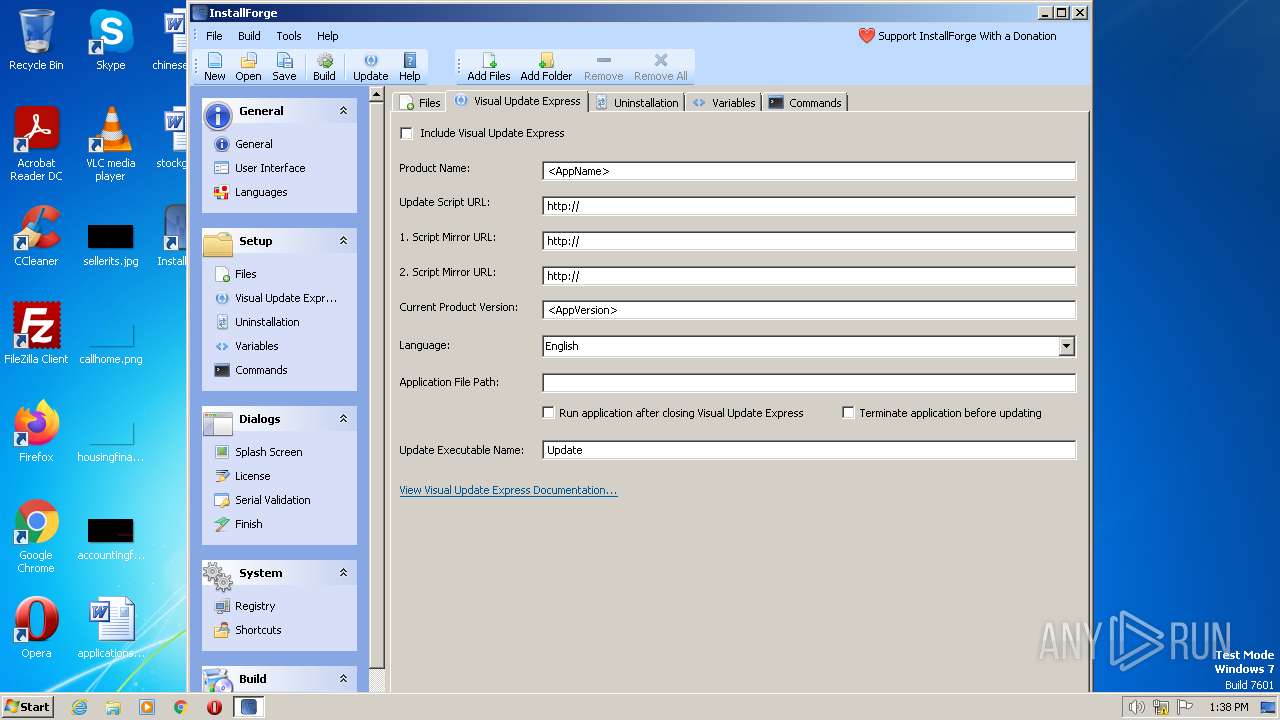The image size is (1280, 720).
Task: Open Registry under System
Action: tap(245, 606)
